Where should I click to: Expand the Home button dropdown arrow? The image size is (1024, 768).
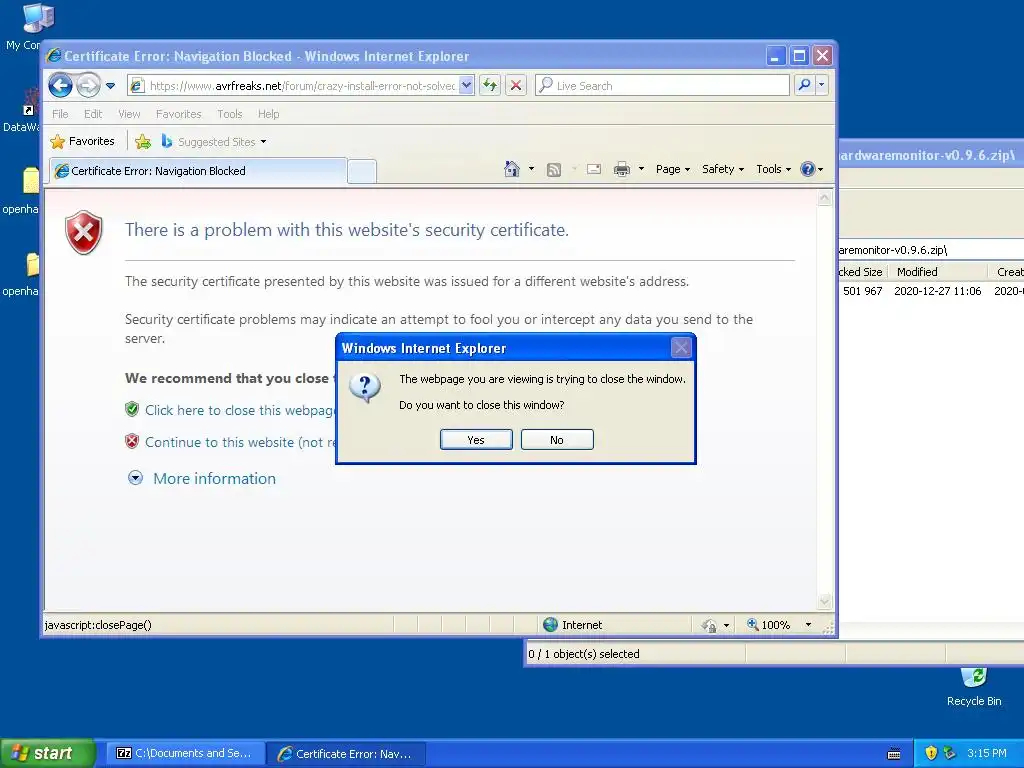tap(531, 169)
